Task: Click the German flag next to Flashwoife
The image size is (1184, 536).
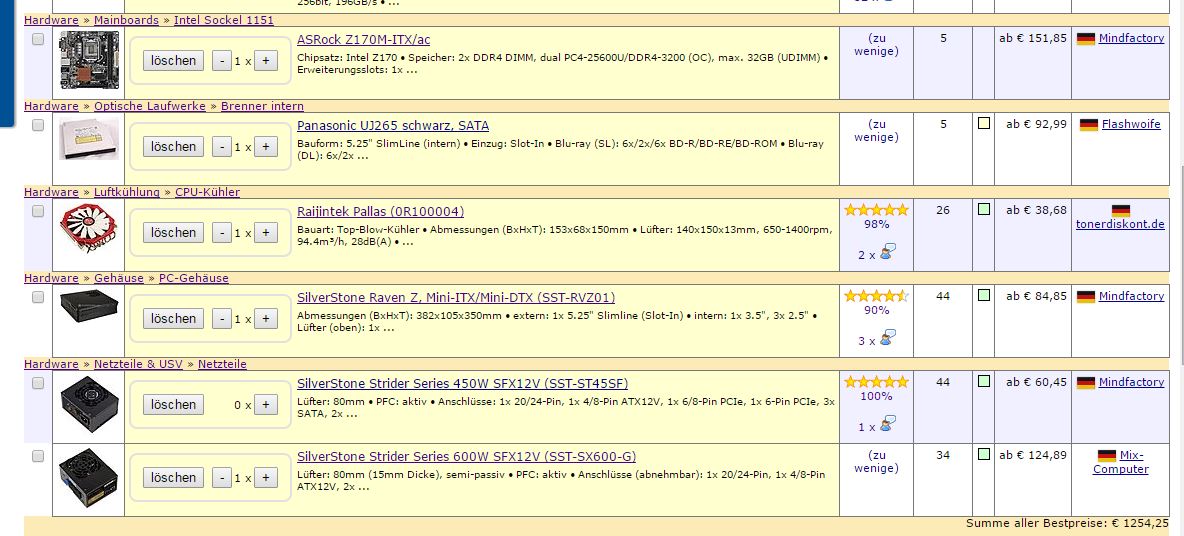Action: click(x=1089, y=125)
